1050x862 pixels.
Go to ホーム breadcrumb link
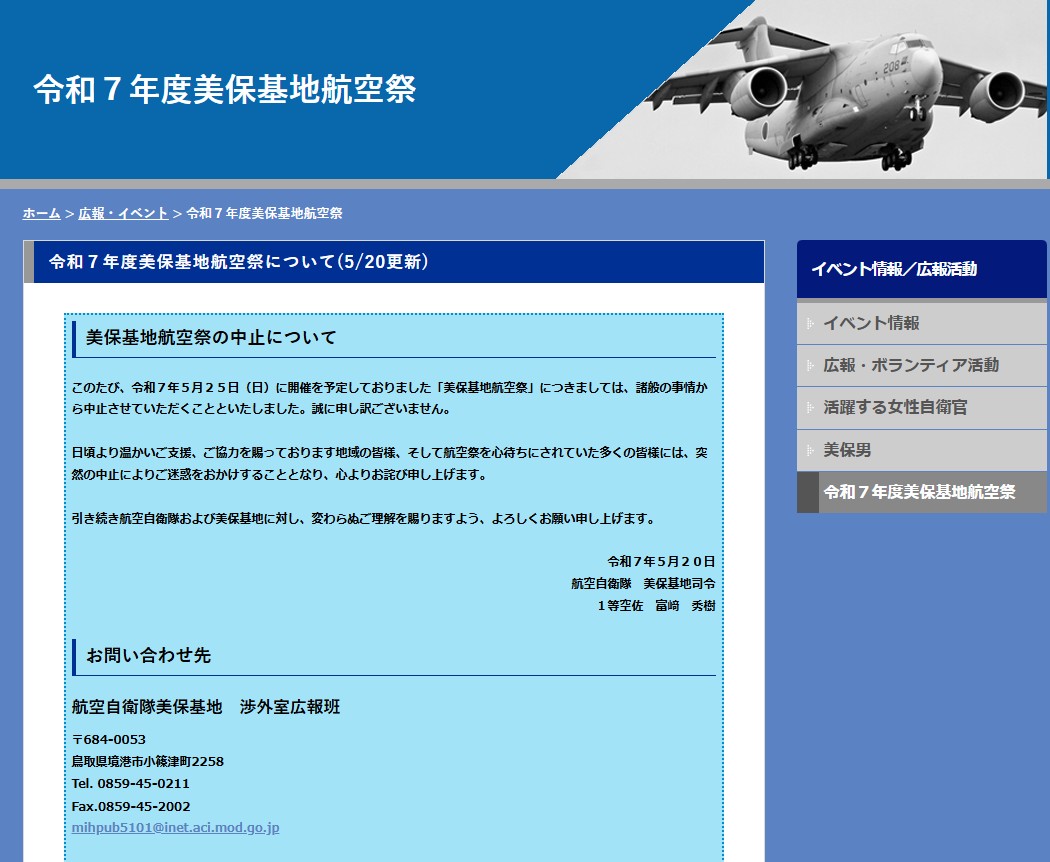tap(42, 214)
